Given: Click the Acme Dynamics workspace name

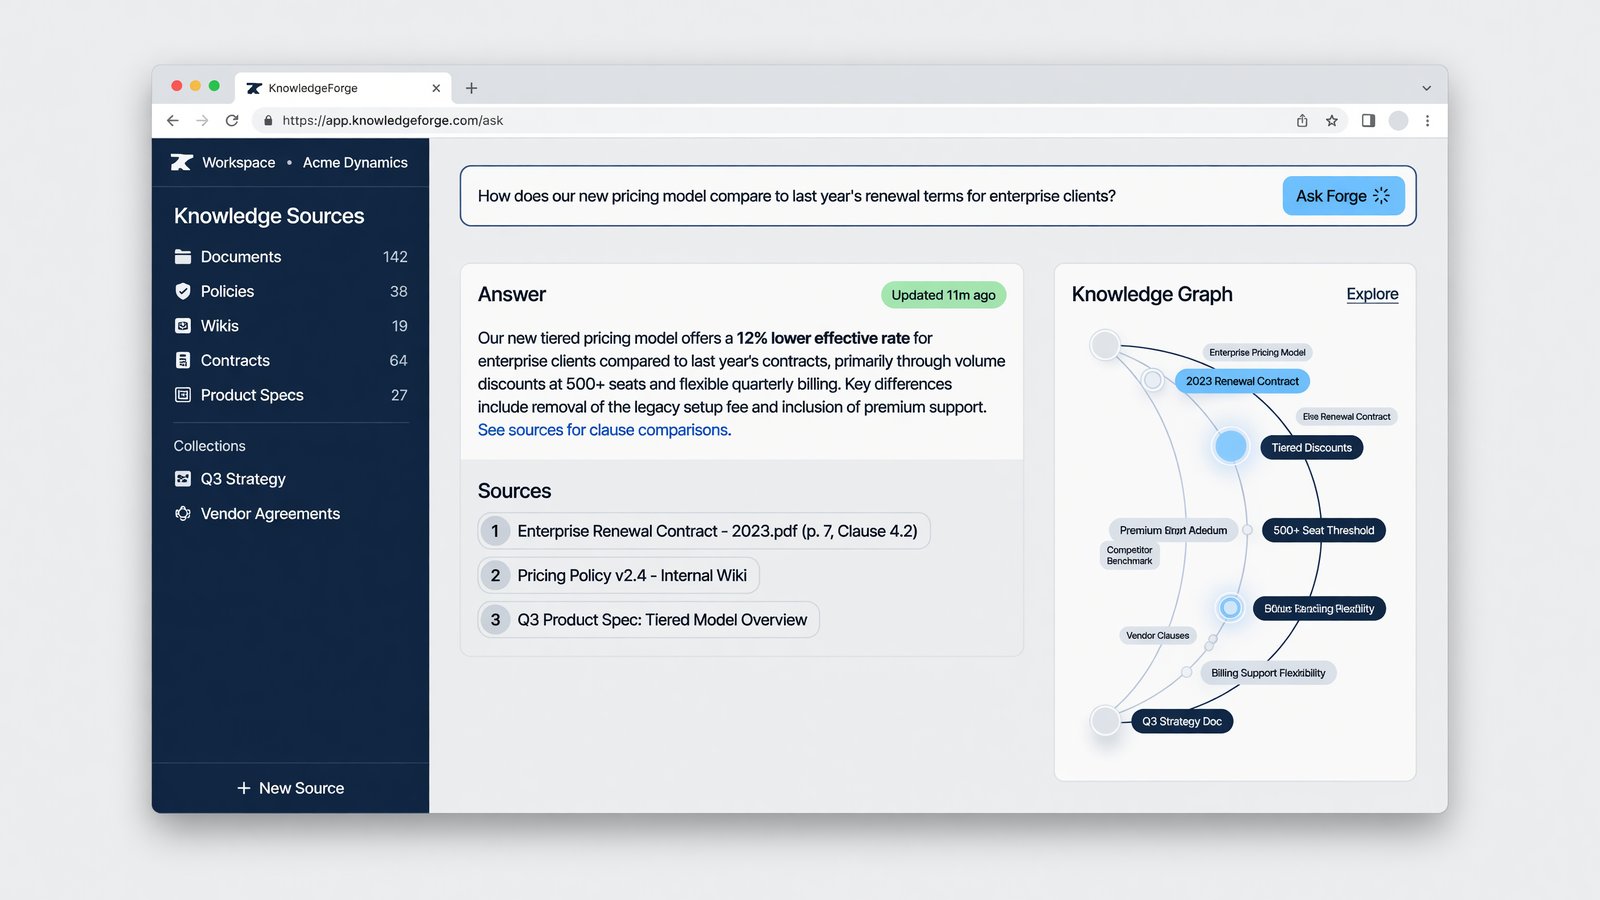Looking at the screenshot, I should pyautogui.click(x=355, y=162).
